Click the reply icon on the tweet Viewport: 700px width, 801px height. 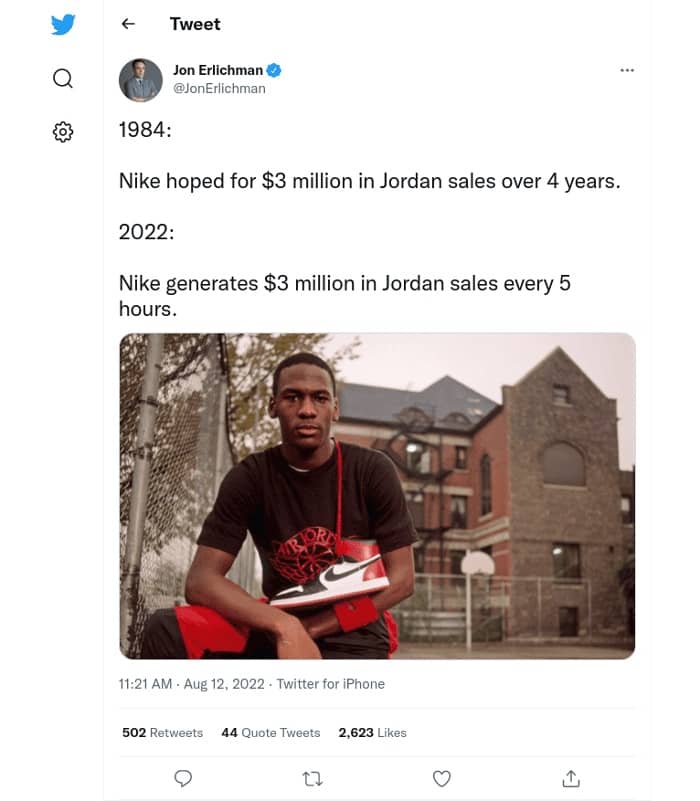[182, 778]
